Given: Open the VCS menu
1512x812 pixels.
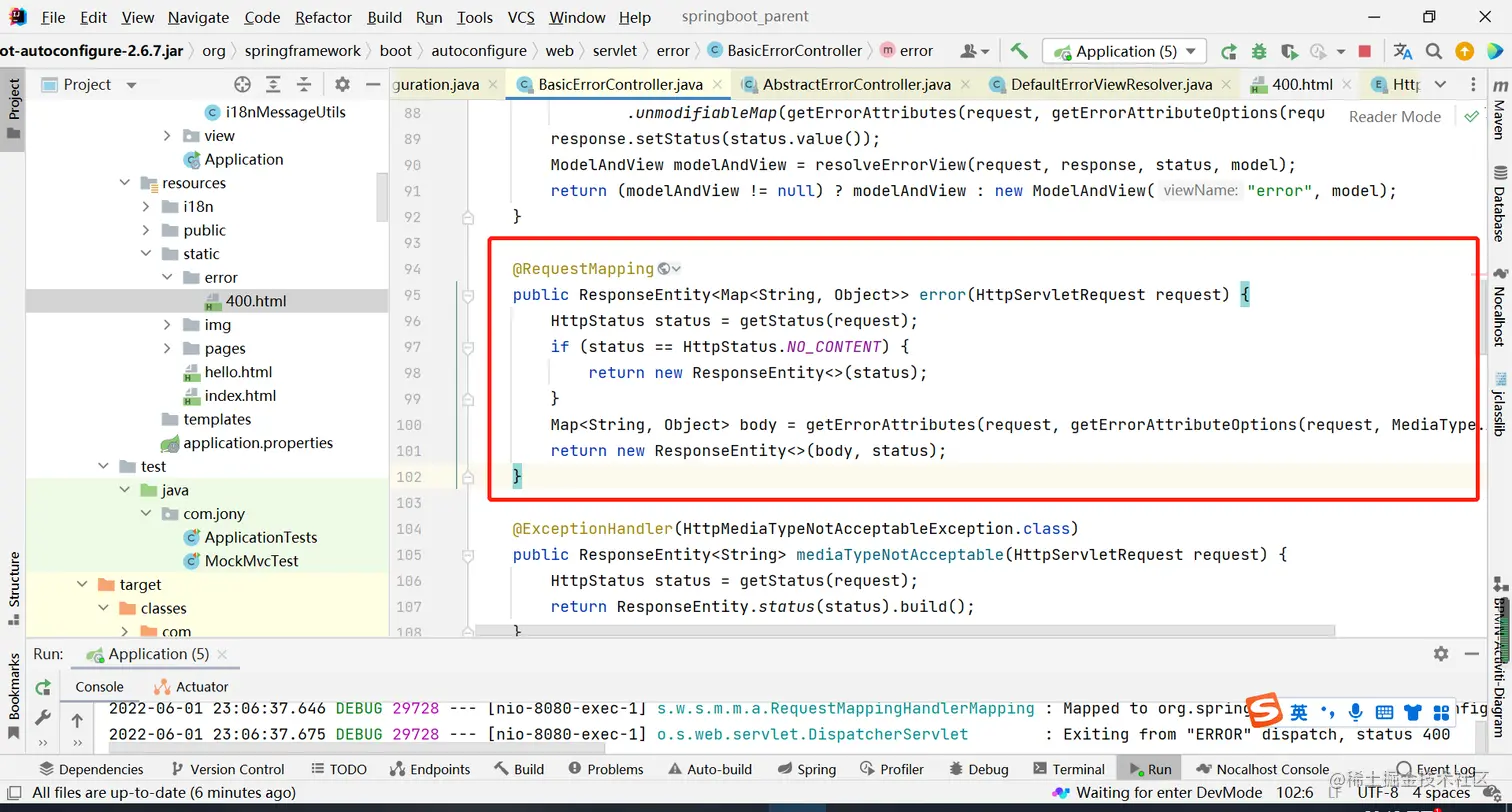Looking at the screenshot, I should click(x=521, y=18).
